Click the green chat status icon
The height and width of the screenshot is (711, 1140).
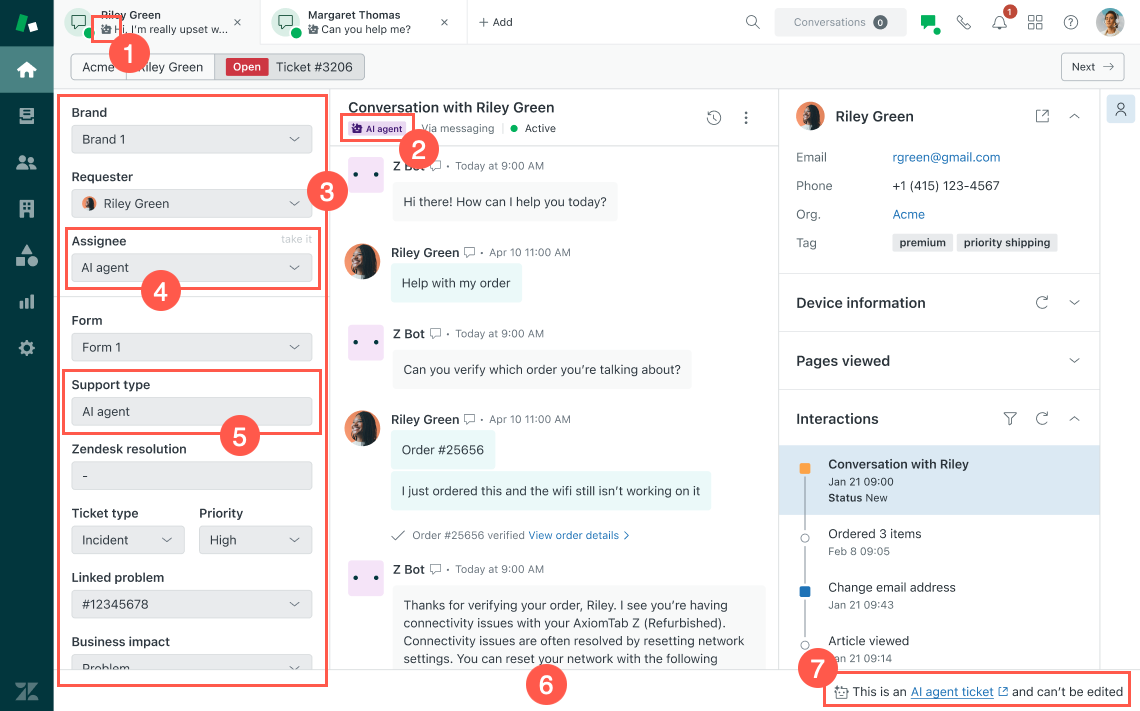(x=928, y=23)
